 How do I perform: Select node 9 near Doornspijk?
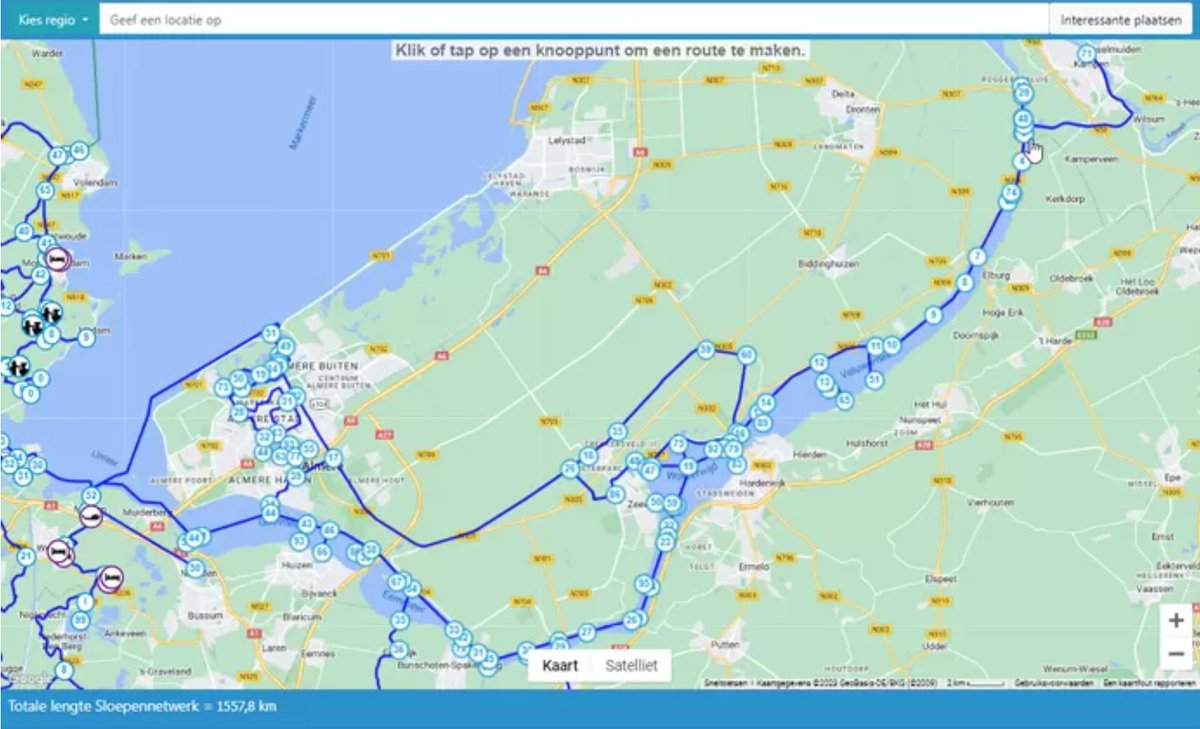[933, 314]
